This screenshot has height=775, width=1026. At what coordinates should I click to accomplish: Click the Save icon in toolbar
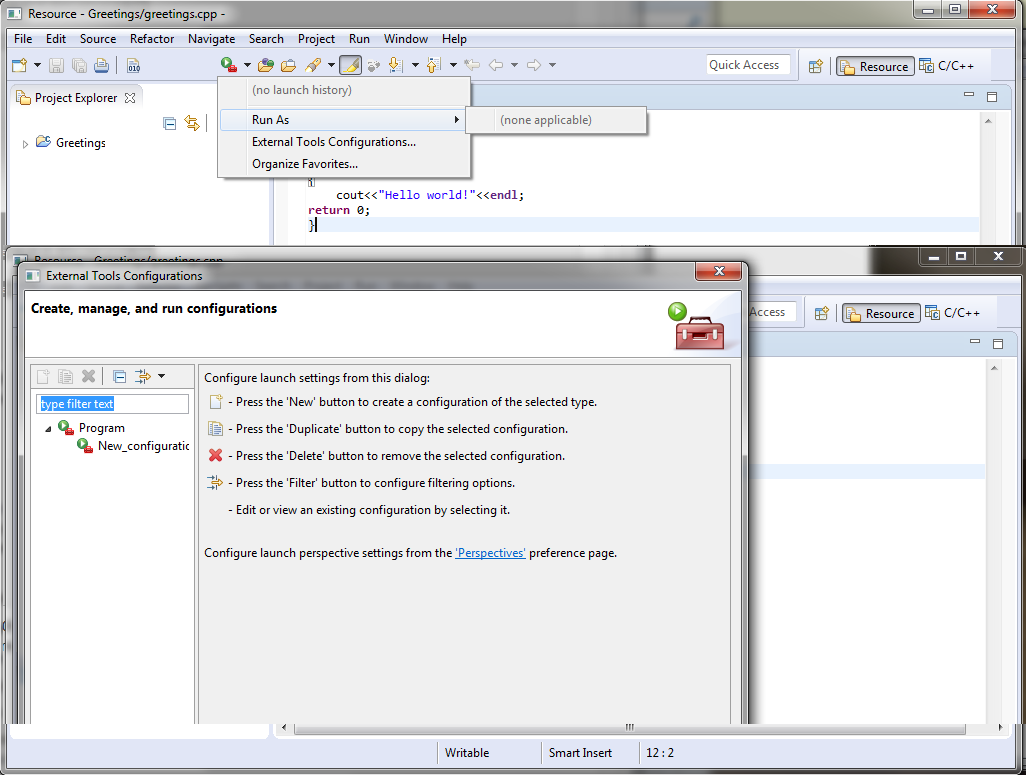[56, 65]
